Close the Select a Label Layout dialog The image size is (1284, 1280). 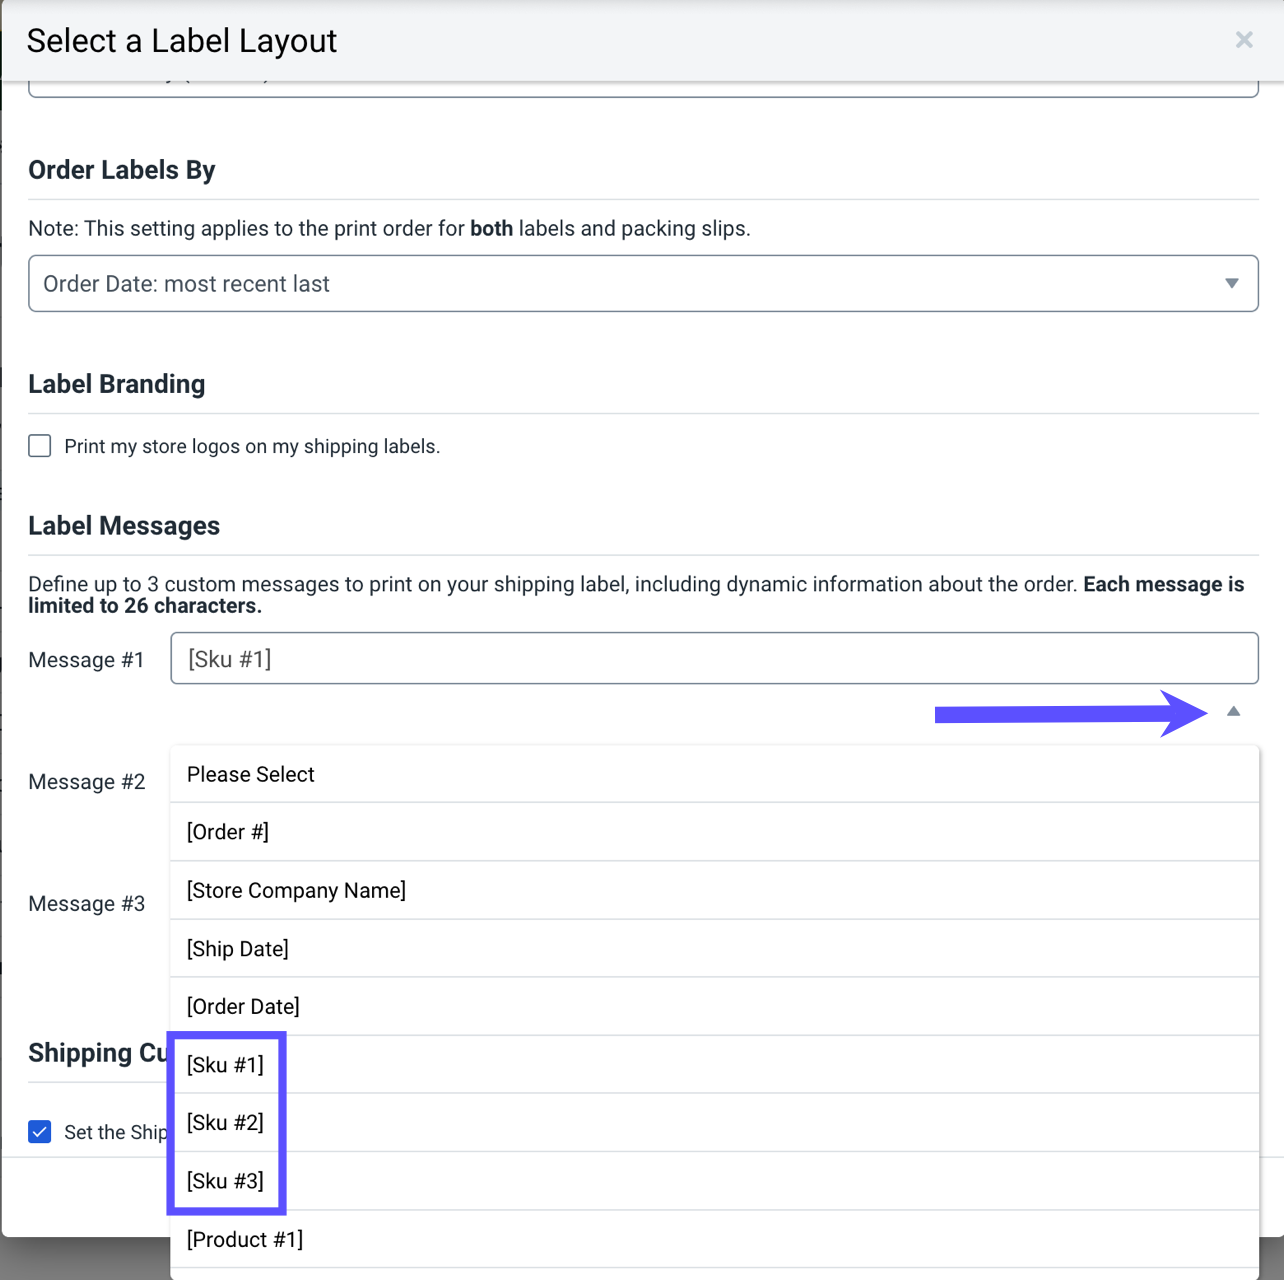tap(1243, 40)
